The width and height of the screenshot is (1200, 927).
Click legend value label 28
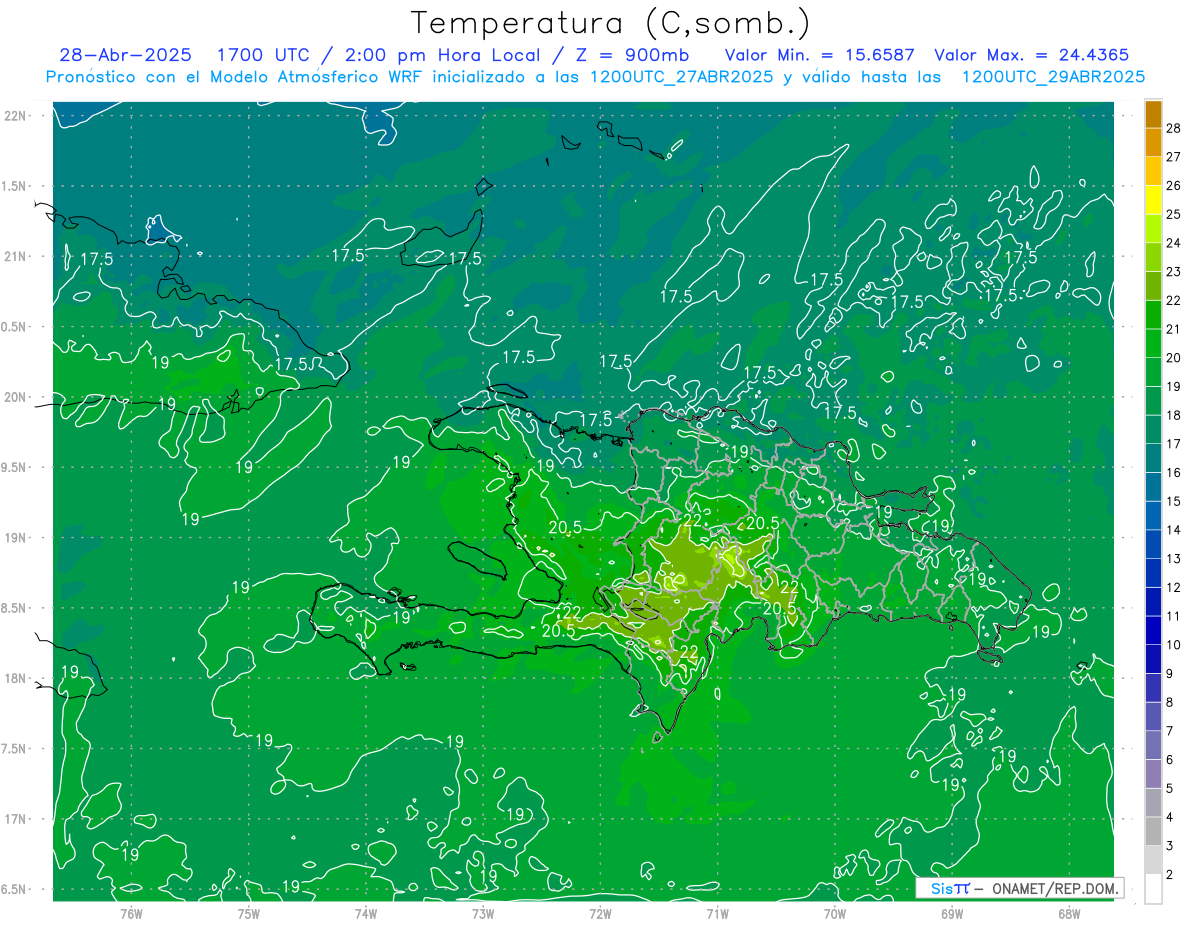click(1174, 128)
